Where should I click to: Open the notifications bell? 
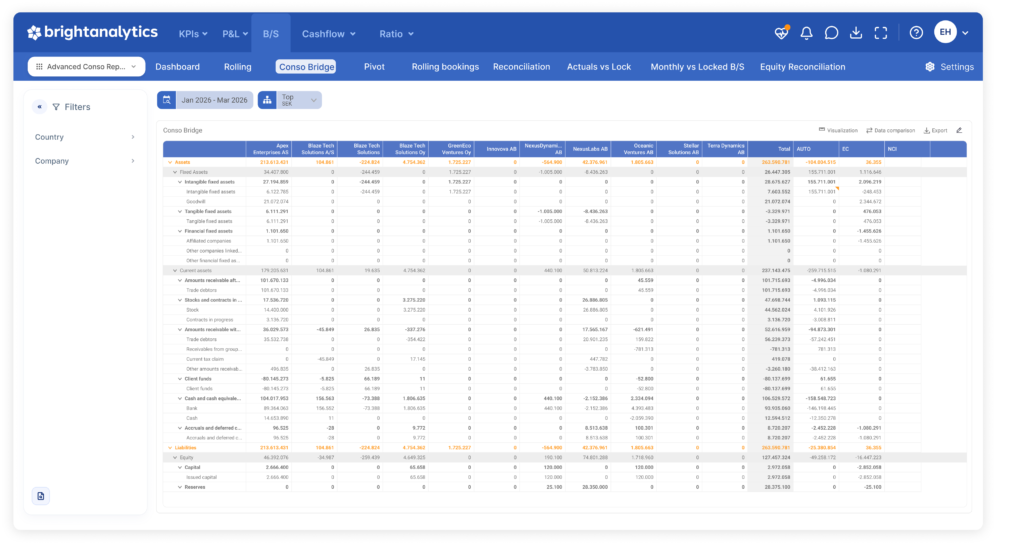[807, 33]
